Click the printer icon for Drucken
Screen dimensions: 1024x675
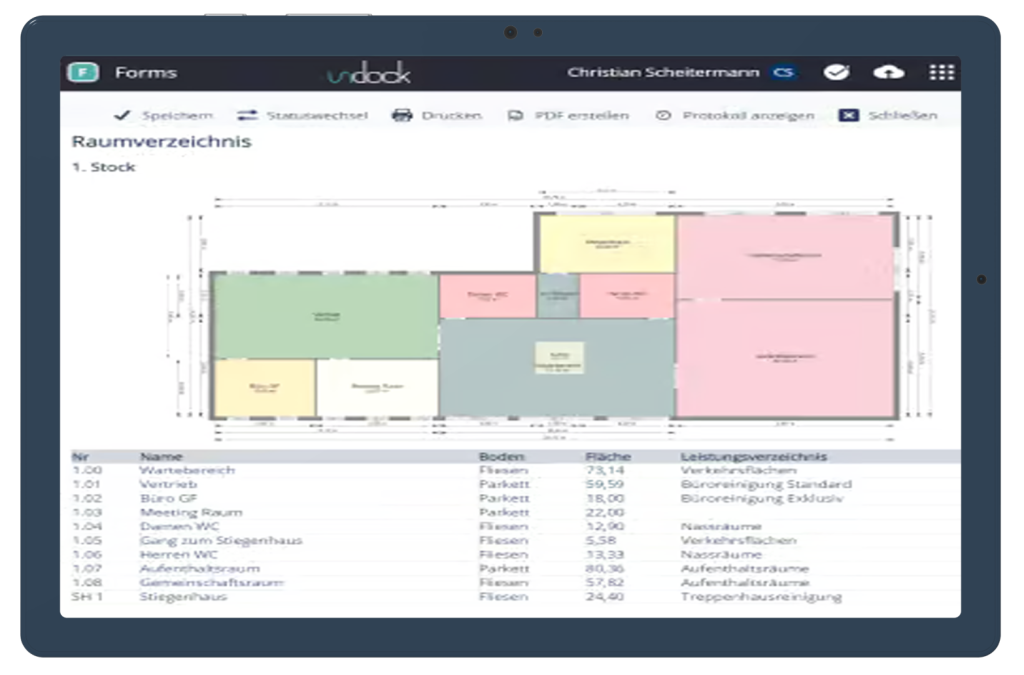(x=402, y=115)
